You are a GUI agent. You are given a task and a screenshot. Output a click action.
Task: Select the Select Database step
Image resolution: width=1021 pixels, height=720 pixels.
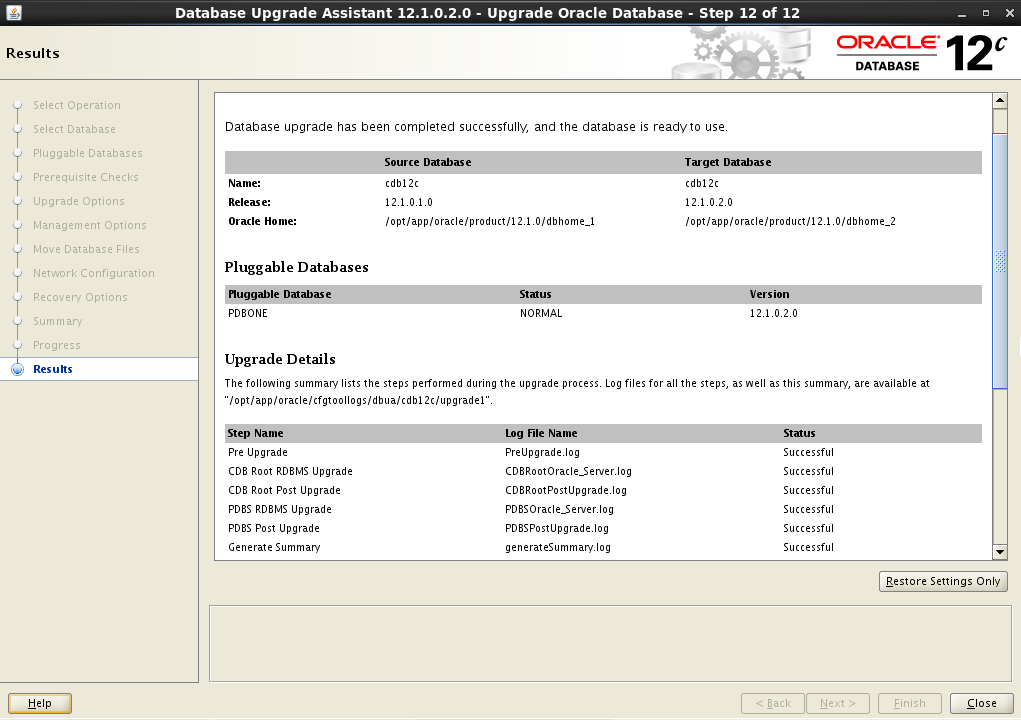(x=74, y=129)
